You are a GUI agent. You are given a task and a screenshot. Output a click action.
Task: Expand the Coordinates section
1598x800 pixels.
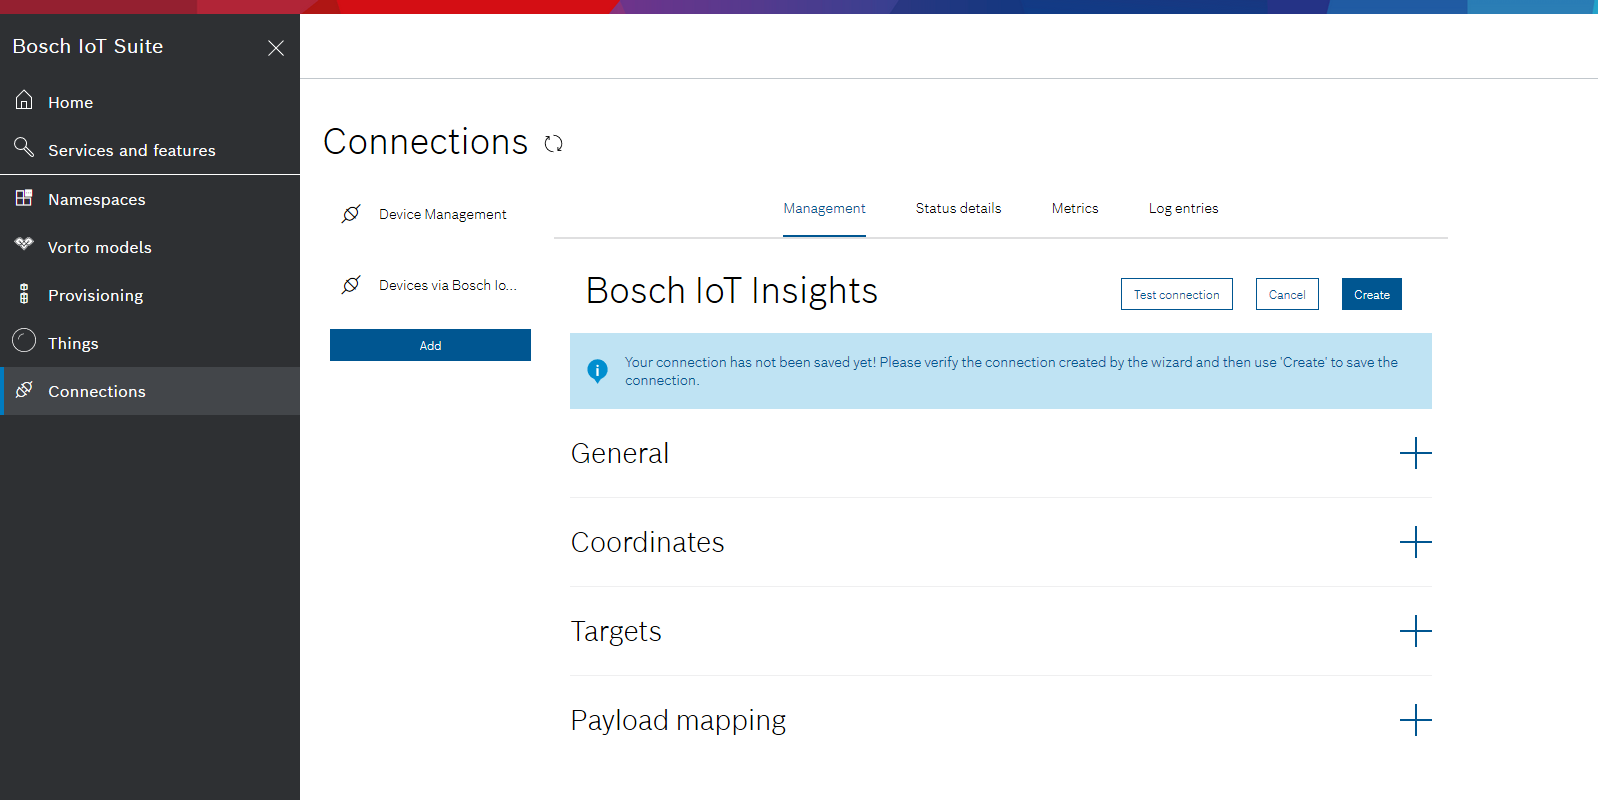point(1415,542)
